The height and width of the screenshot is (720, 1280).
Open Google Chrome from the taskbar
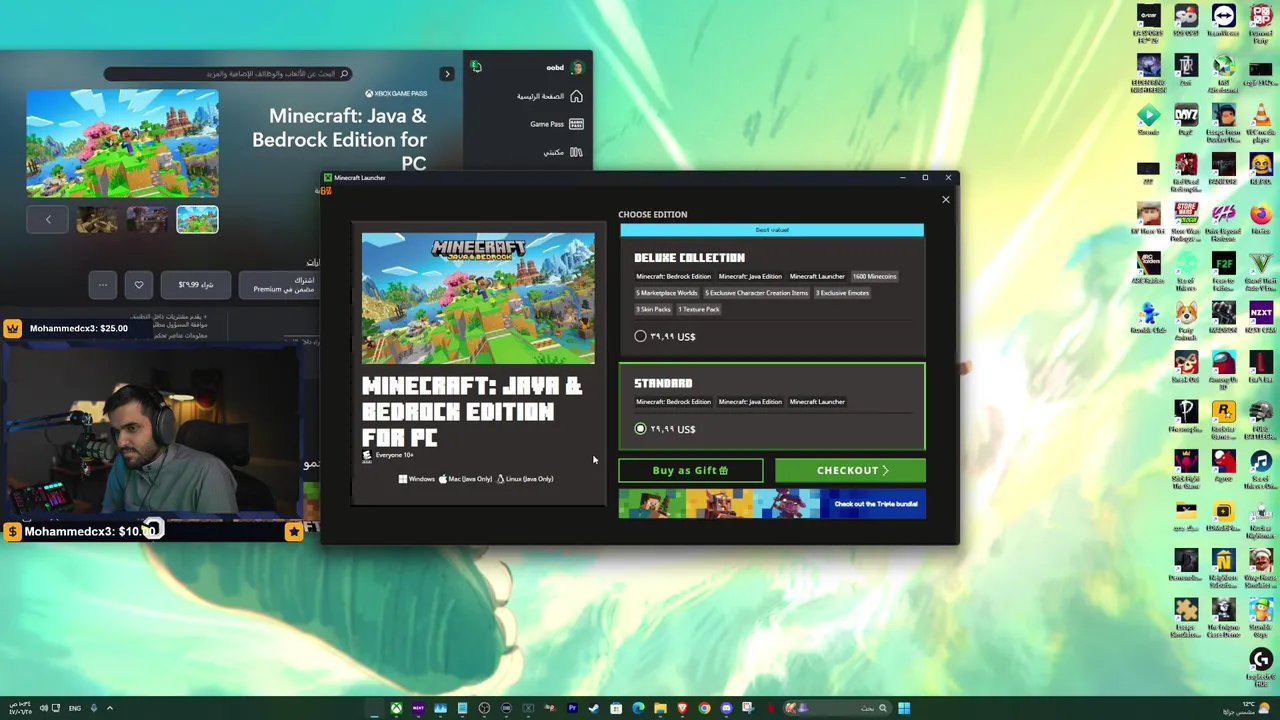pos(704,708)
